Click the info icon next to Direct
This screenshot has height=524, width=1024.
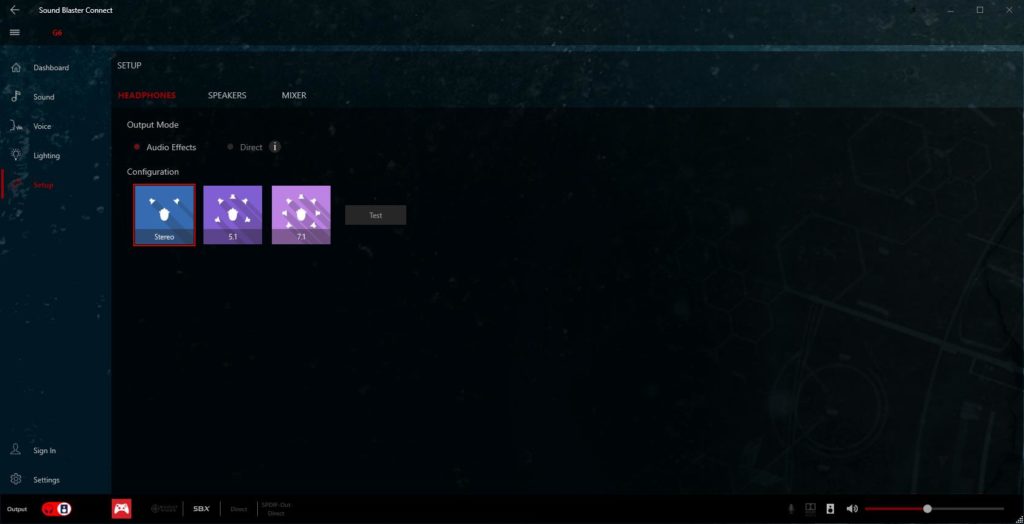tap(275, 147)
